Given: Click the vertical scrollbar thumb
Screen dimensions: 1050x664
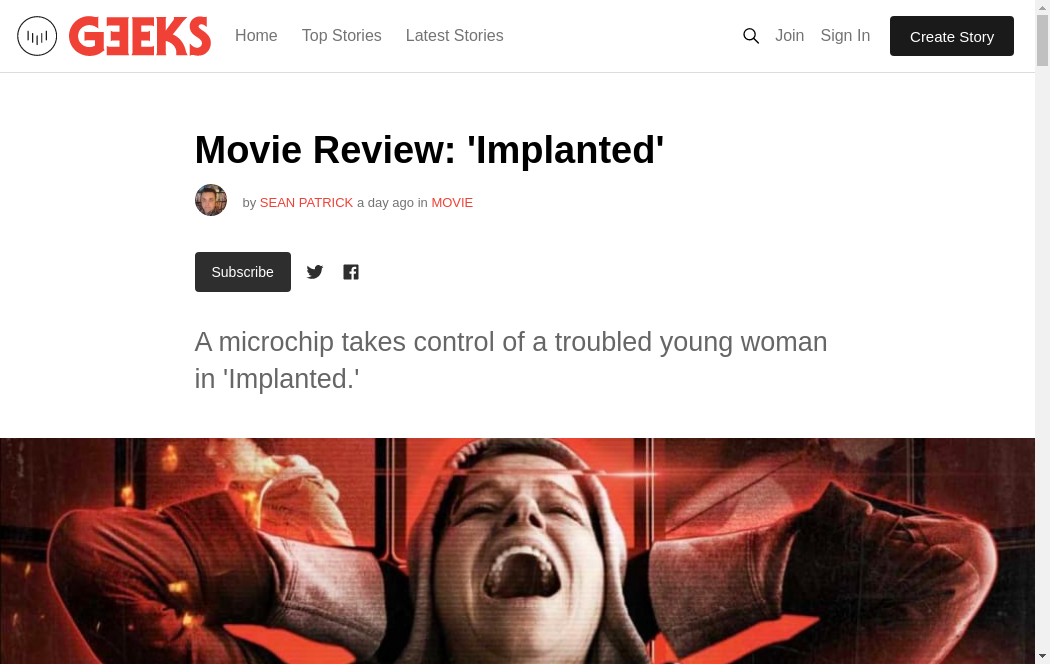Looking at the screenshot, I should point(1042,40).
